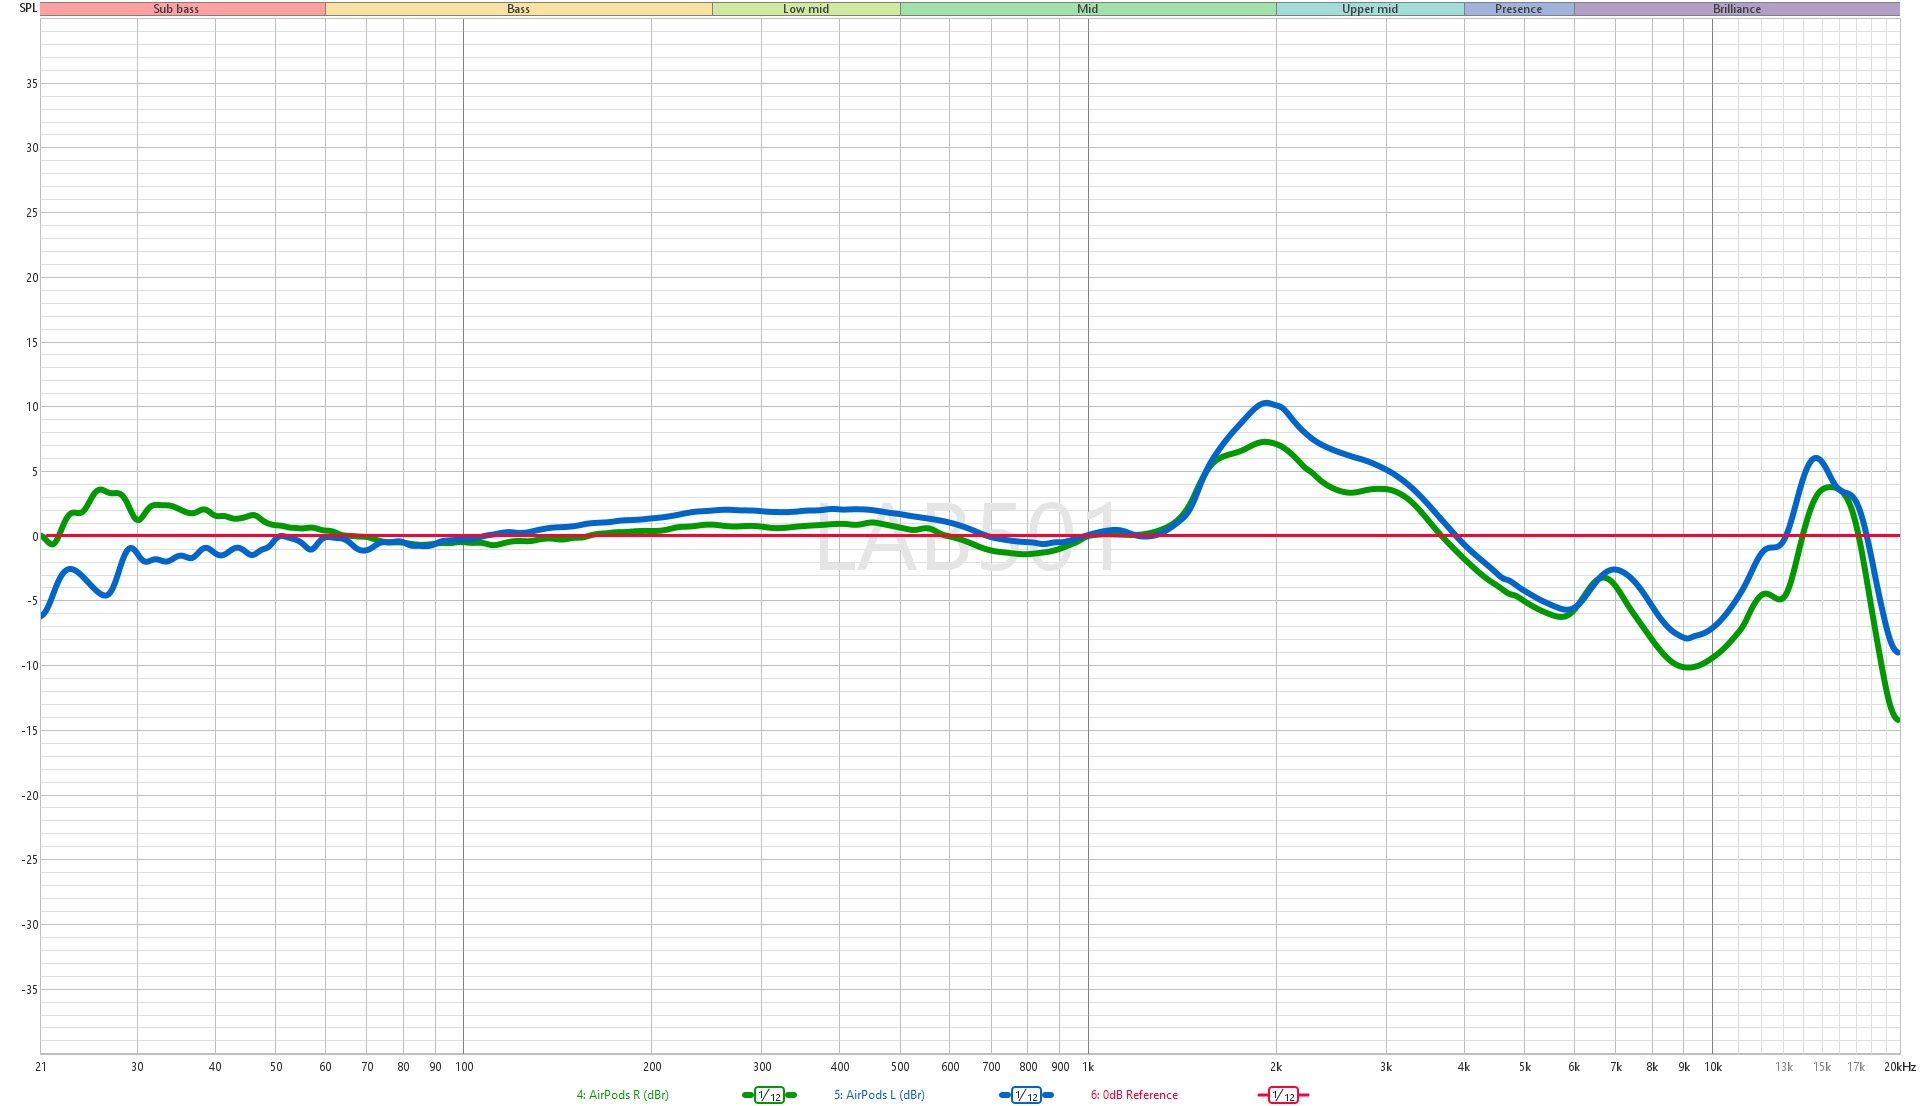
Task: Toggle the '4: AirPods R (dBr)' trace label
Action: (x=622, y=1095)
